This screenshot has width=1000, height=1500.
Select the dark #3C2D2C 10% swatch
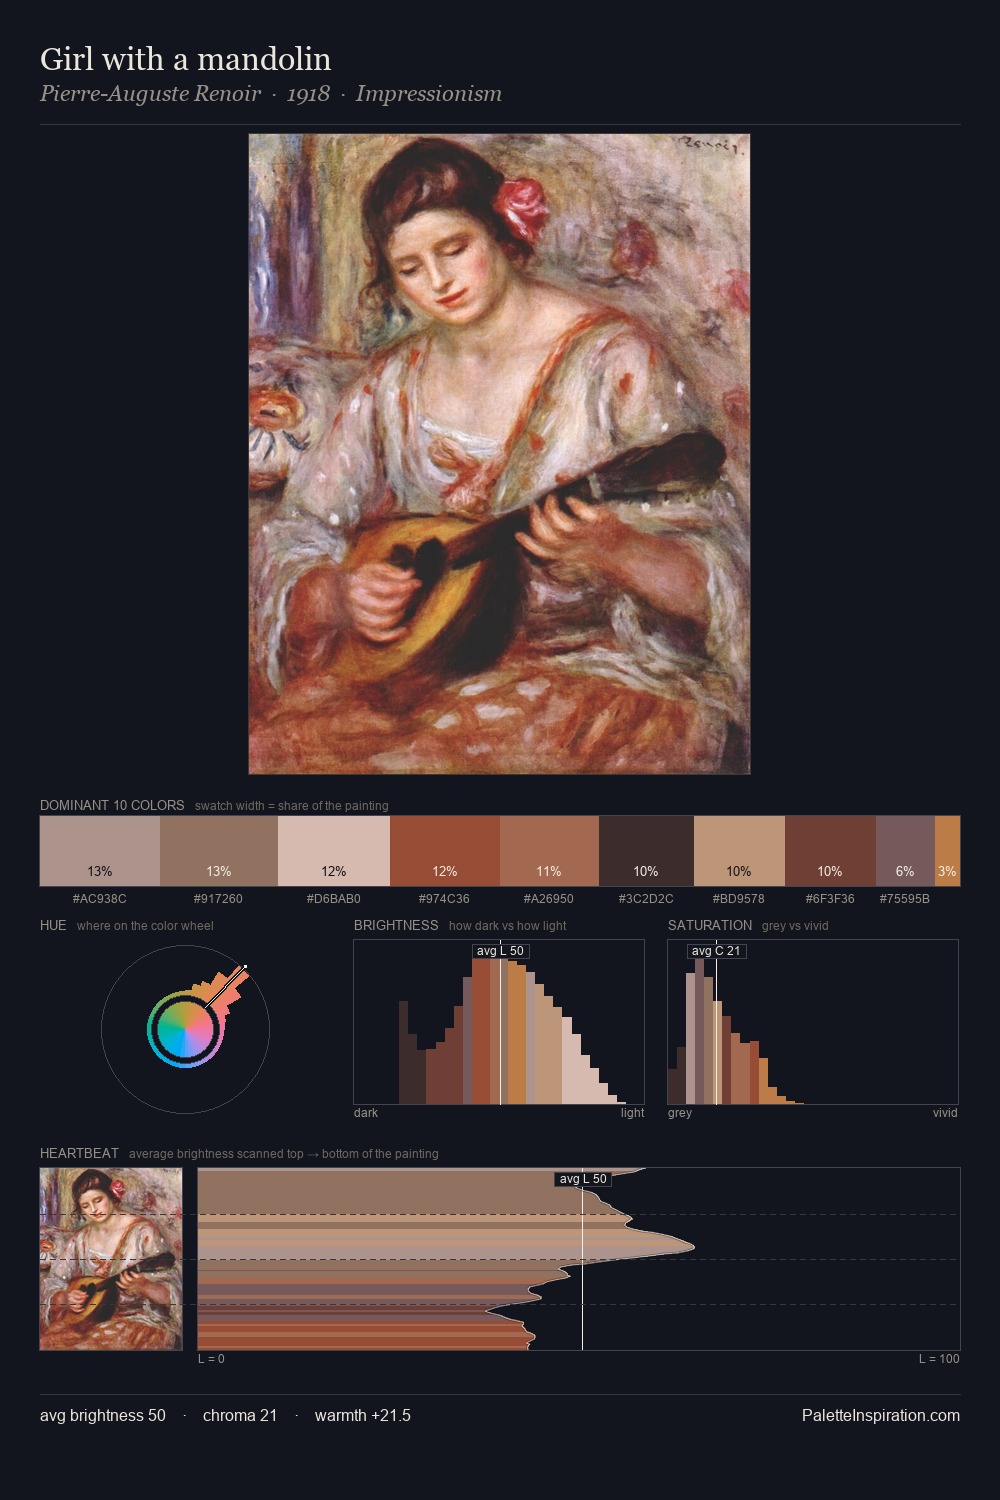pos(646,851)
